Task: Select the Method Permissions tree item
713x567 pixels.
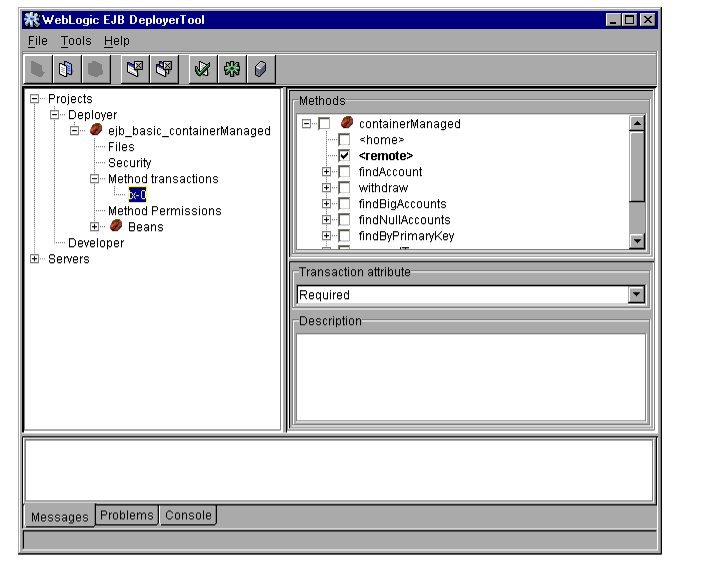Action: [x=165, y=211]
